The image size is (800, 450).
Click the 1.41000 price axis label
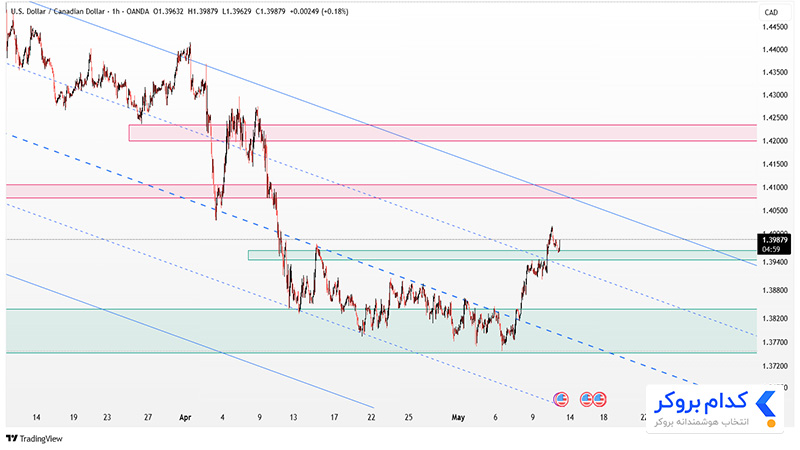pyautogui.click(x=774, y=187)
